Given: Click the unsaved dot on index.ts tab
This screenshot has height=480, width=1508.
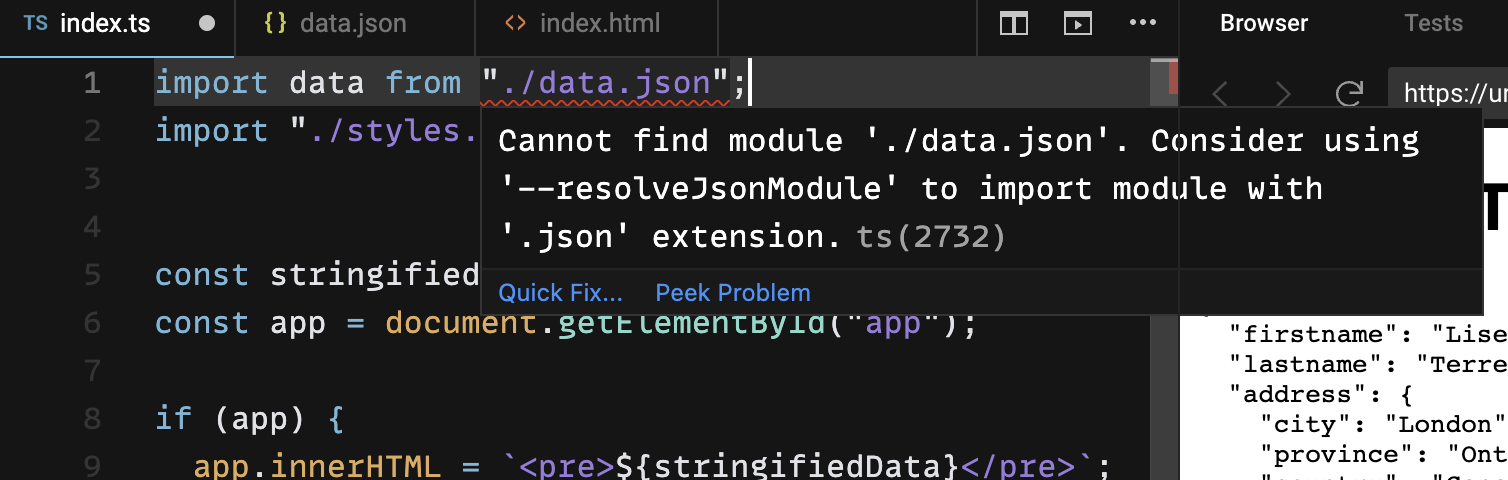Looking at the screenshot, I should pos(207,24).
